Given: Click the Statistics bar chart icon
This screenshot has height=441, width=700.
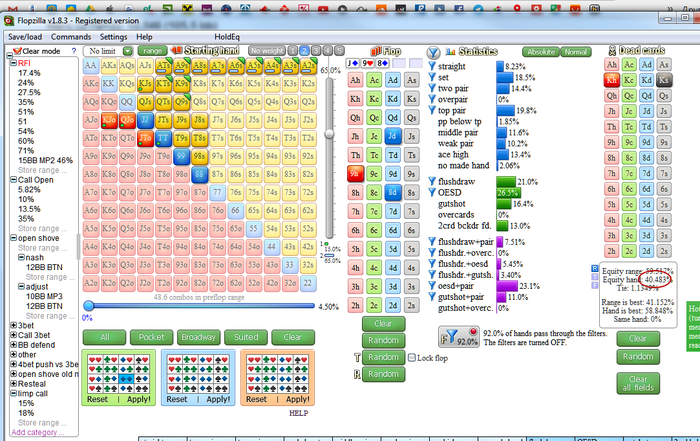Looking at the screenshot, I should (450, 52).
